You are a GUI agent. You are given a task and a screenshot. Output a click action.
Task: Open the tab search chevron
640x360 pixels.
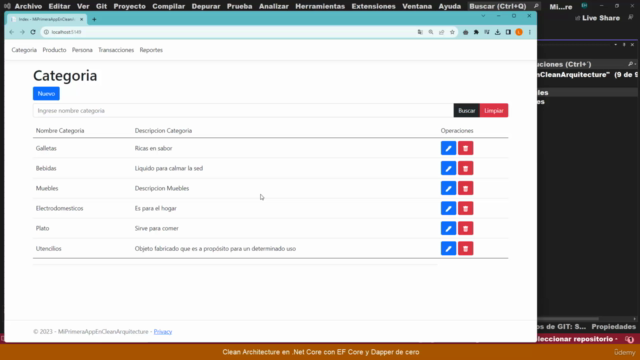click(483, 16)
